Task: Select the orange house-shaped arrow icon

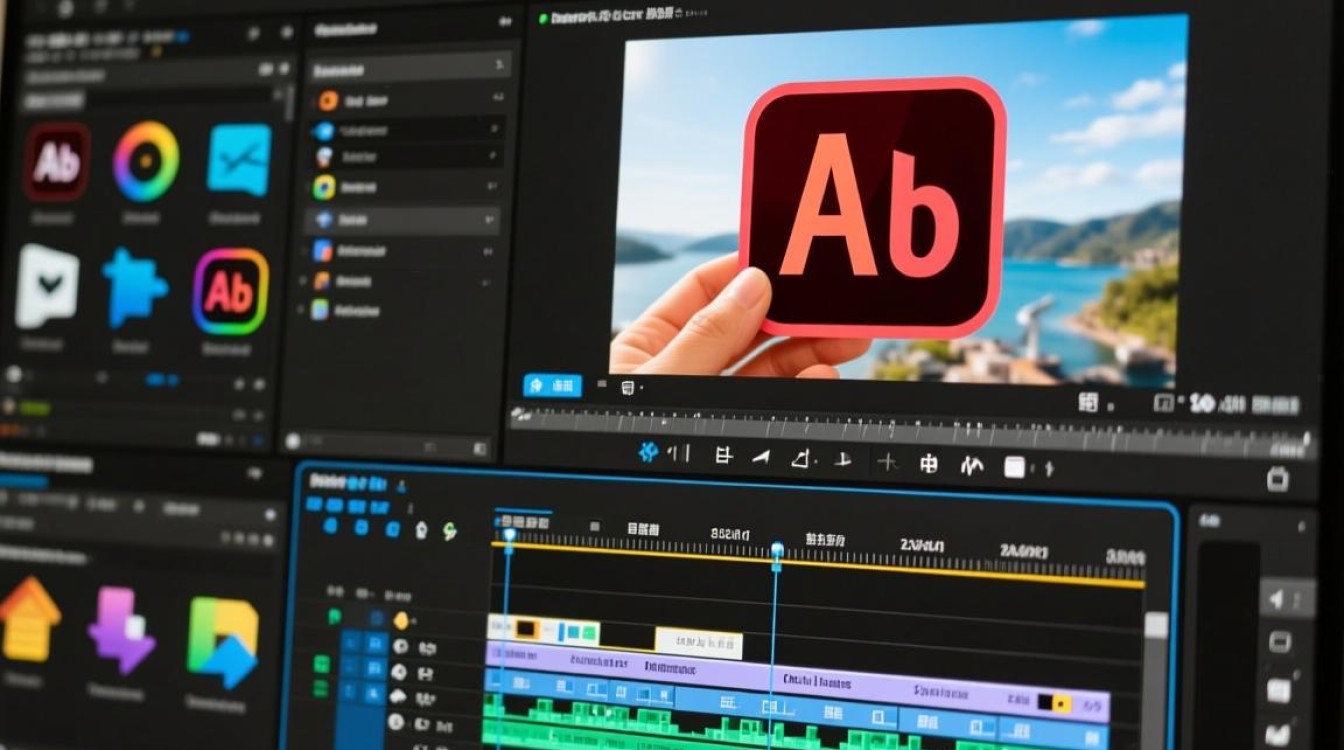Action: (x=29, y=619)
